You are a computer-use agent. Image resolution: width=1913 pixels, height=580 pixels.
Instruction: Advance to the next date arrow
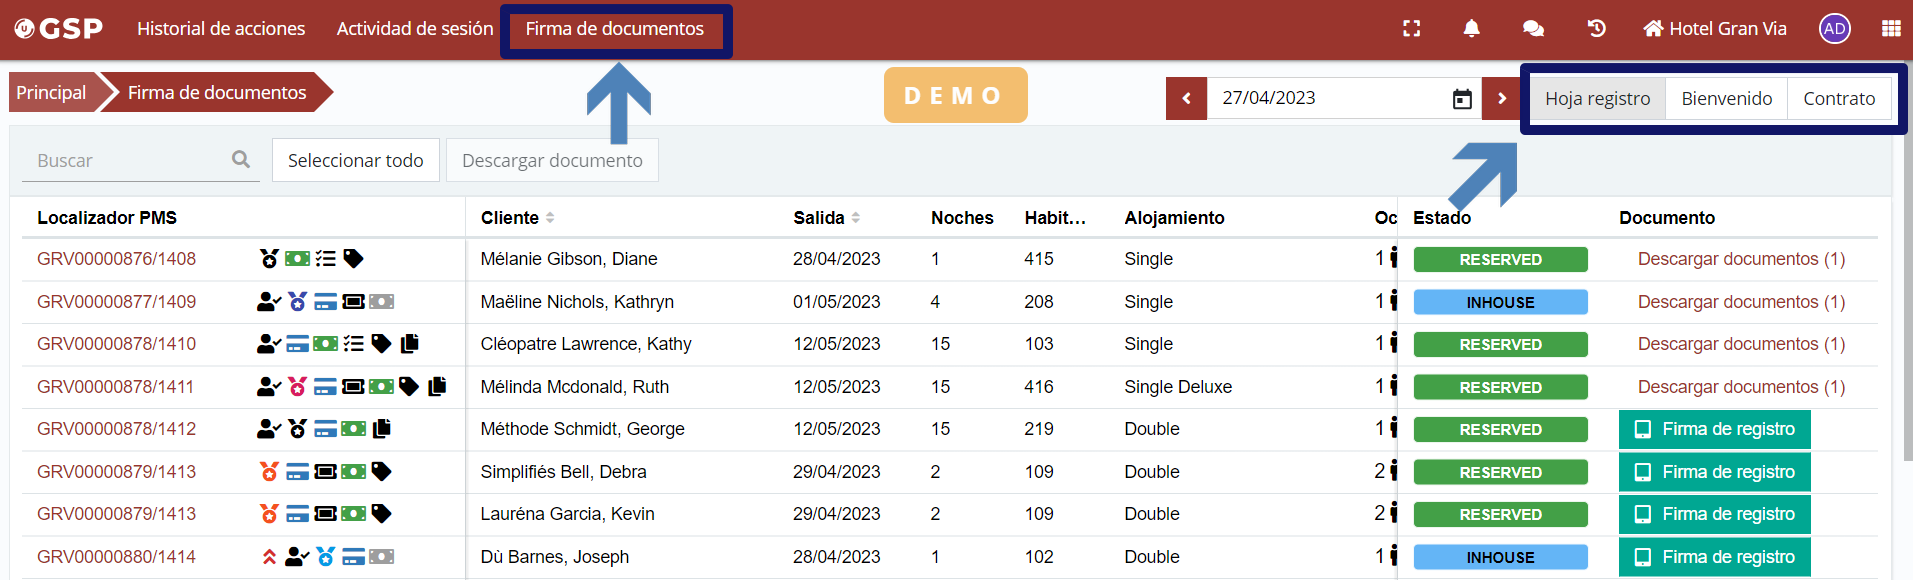pos(1501,99)
